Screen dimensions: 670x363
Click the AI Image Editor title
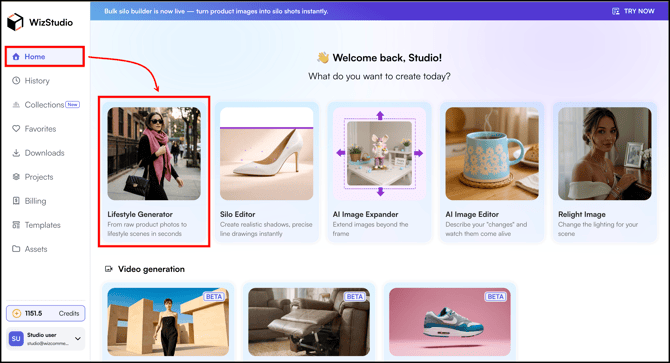coord(472,214)
